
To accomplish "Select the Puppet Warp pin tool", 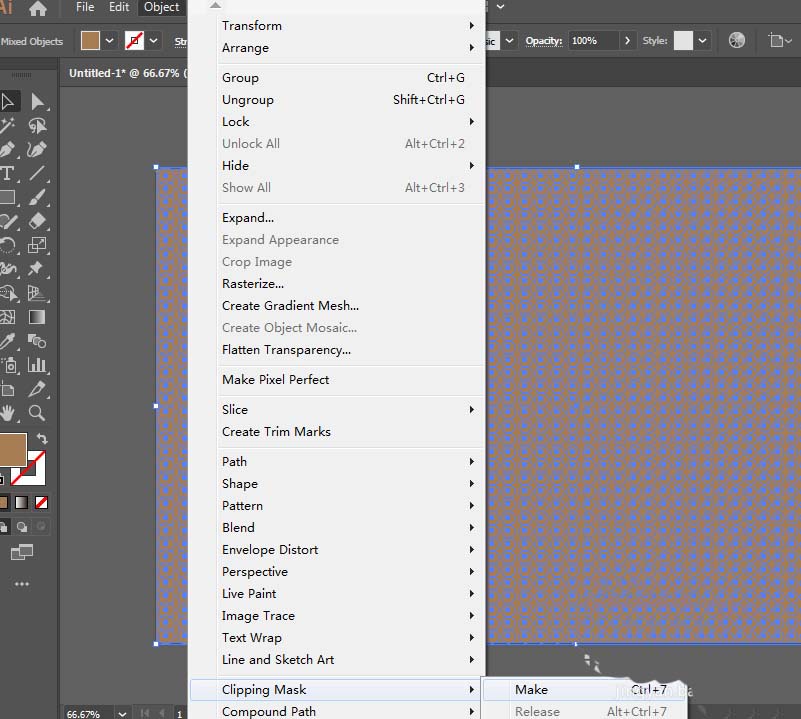I will tap(37, 269).
